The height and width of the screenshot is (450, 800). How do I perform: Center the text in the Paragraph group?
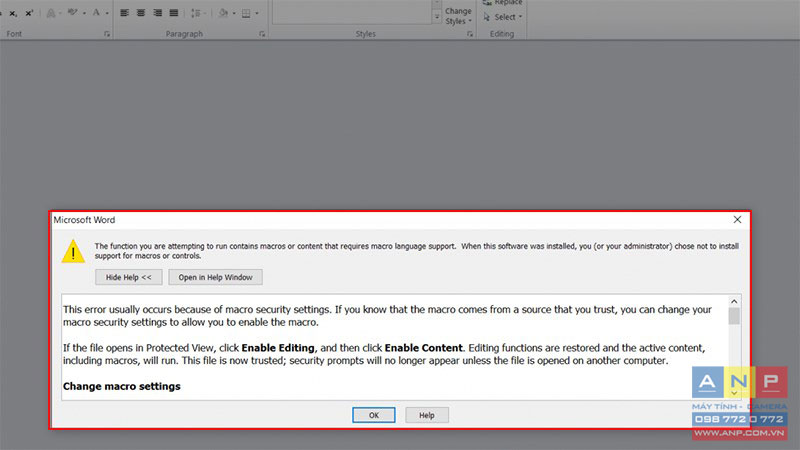click(x=141, y=13)
